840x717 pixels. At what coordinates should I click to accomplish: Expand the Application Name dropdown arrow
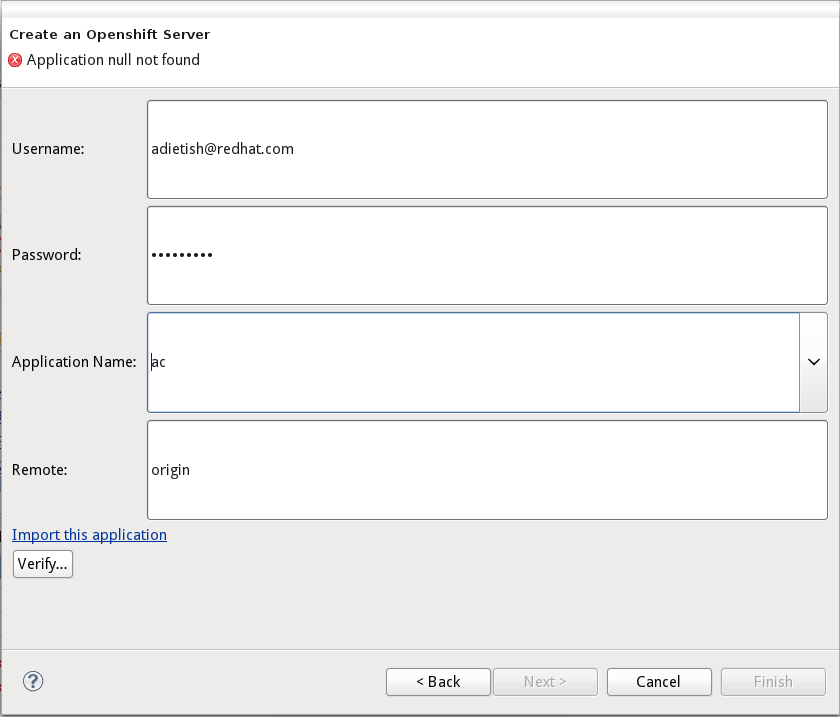[813, 362]
